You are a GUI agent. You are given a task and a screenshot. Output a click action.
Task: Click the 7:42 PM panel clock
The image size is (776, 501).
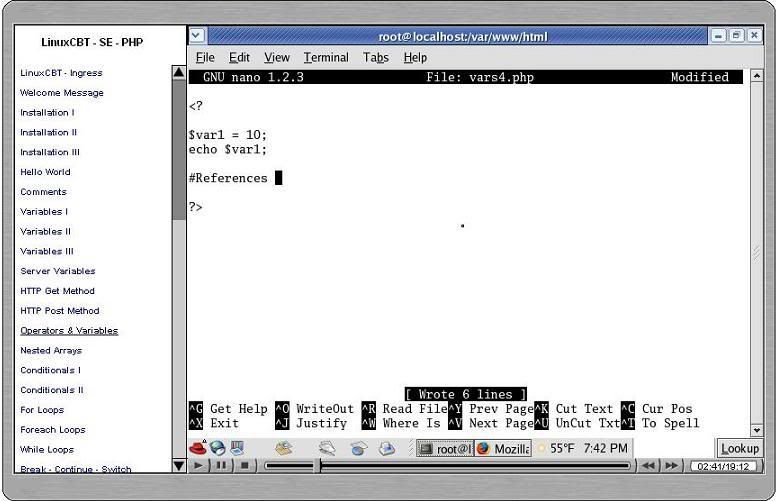click(x=605, y=449)
